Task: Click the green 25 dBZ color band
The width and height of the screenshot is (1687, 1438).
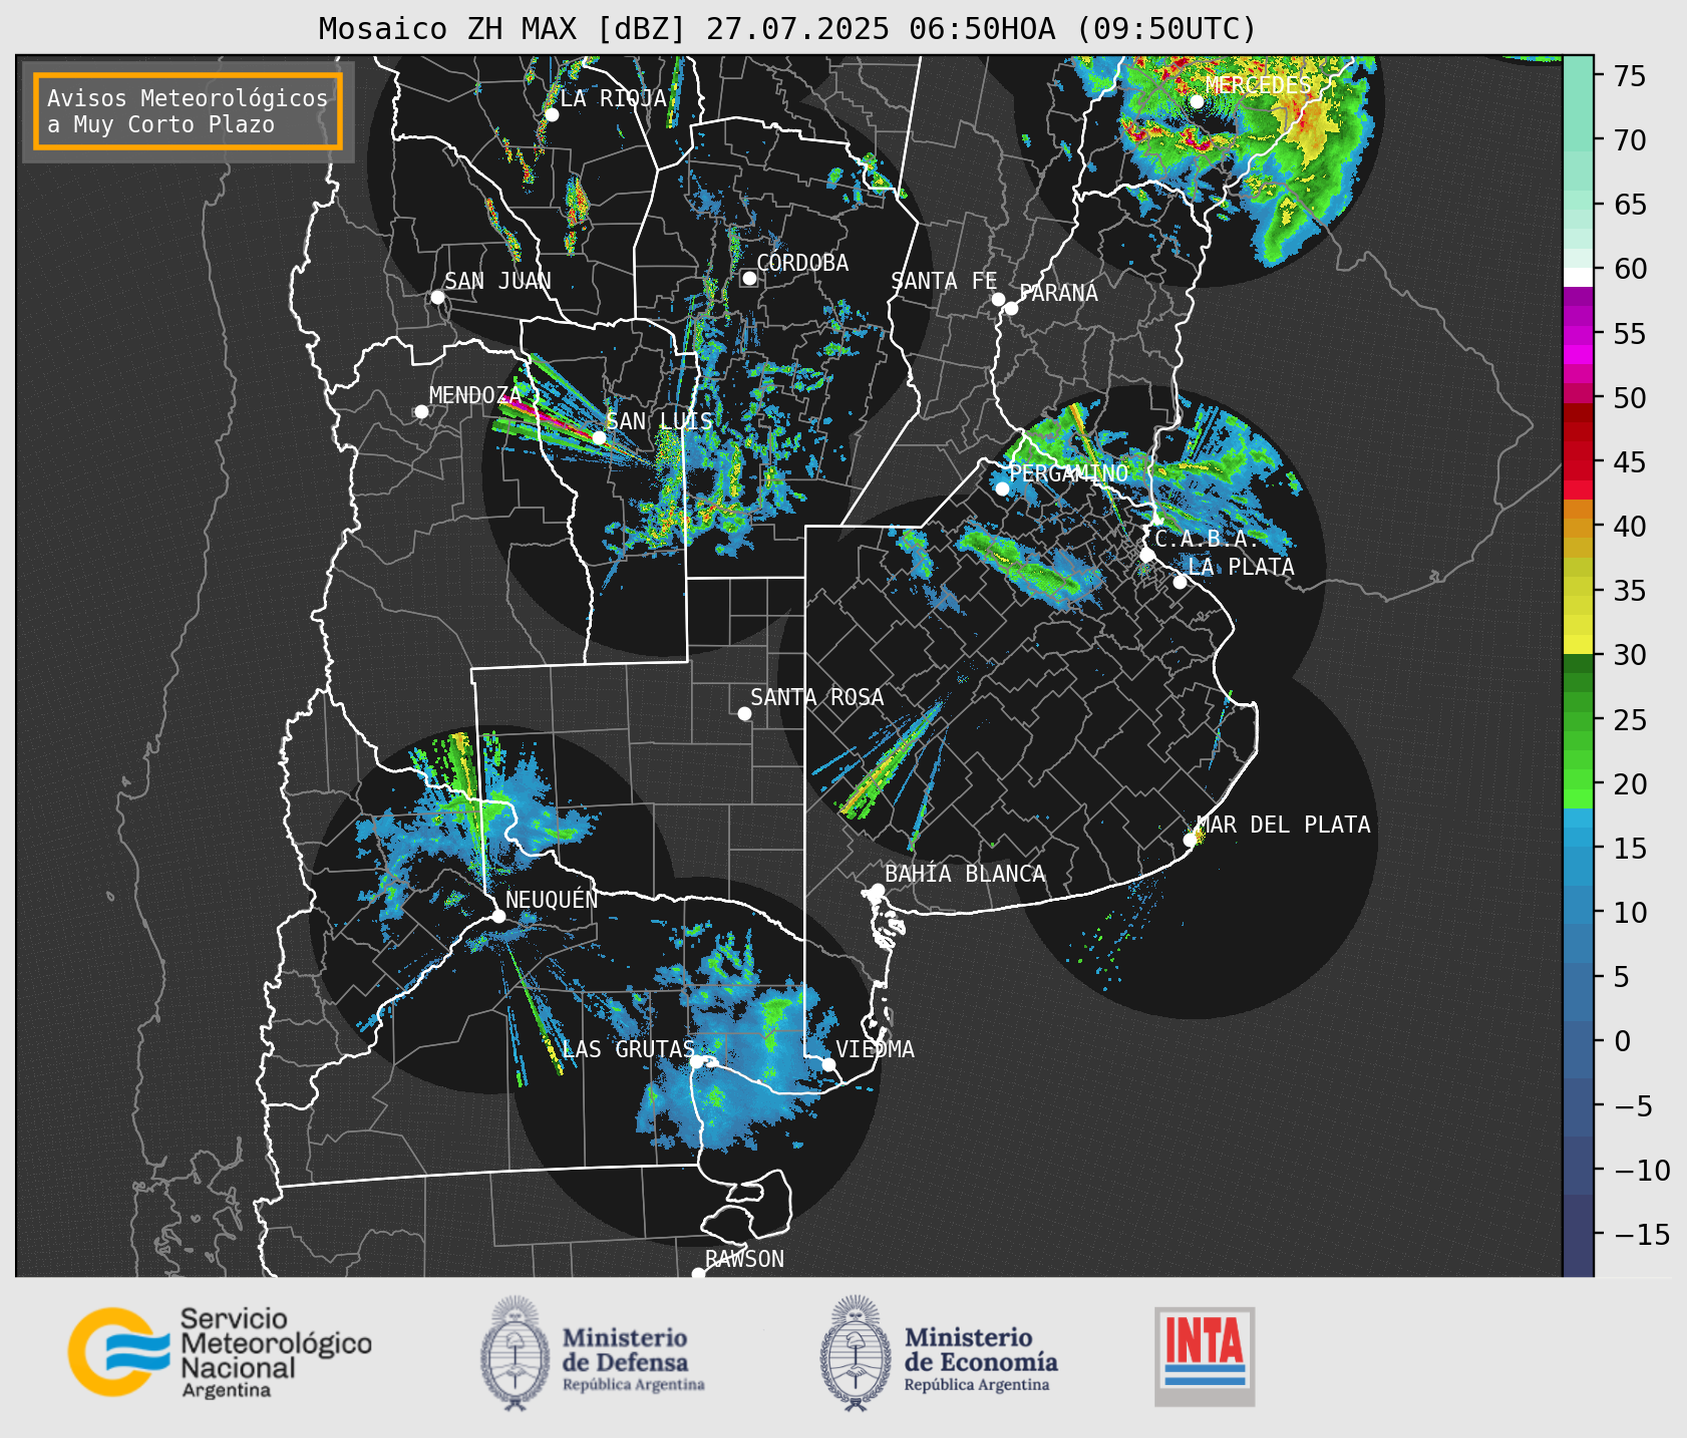Action: 1578,719
